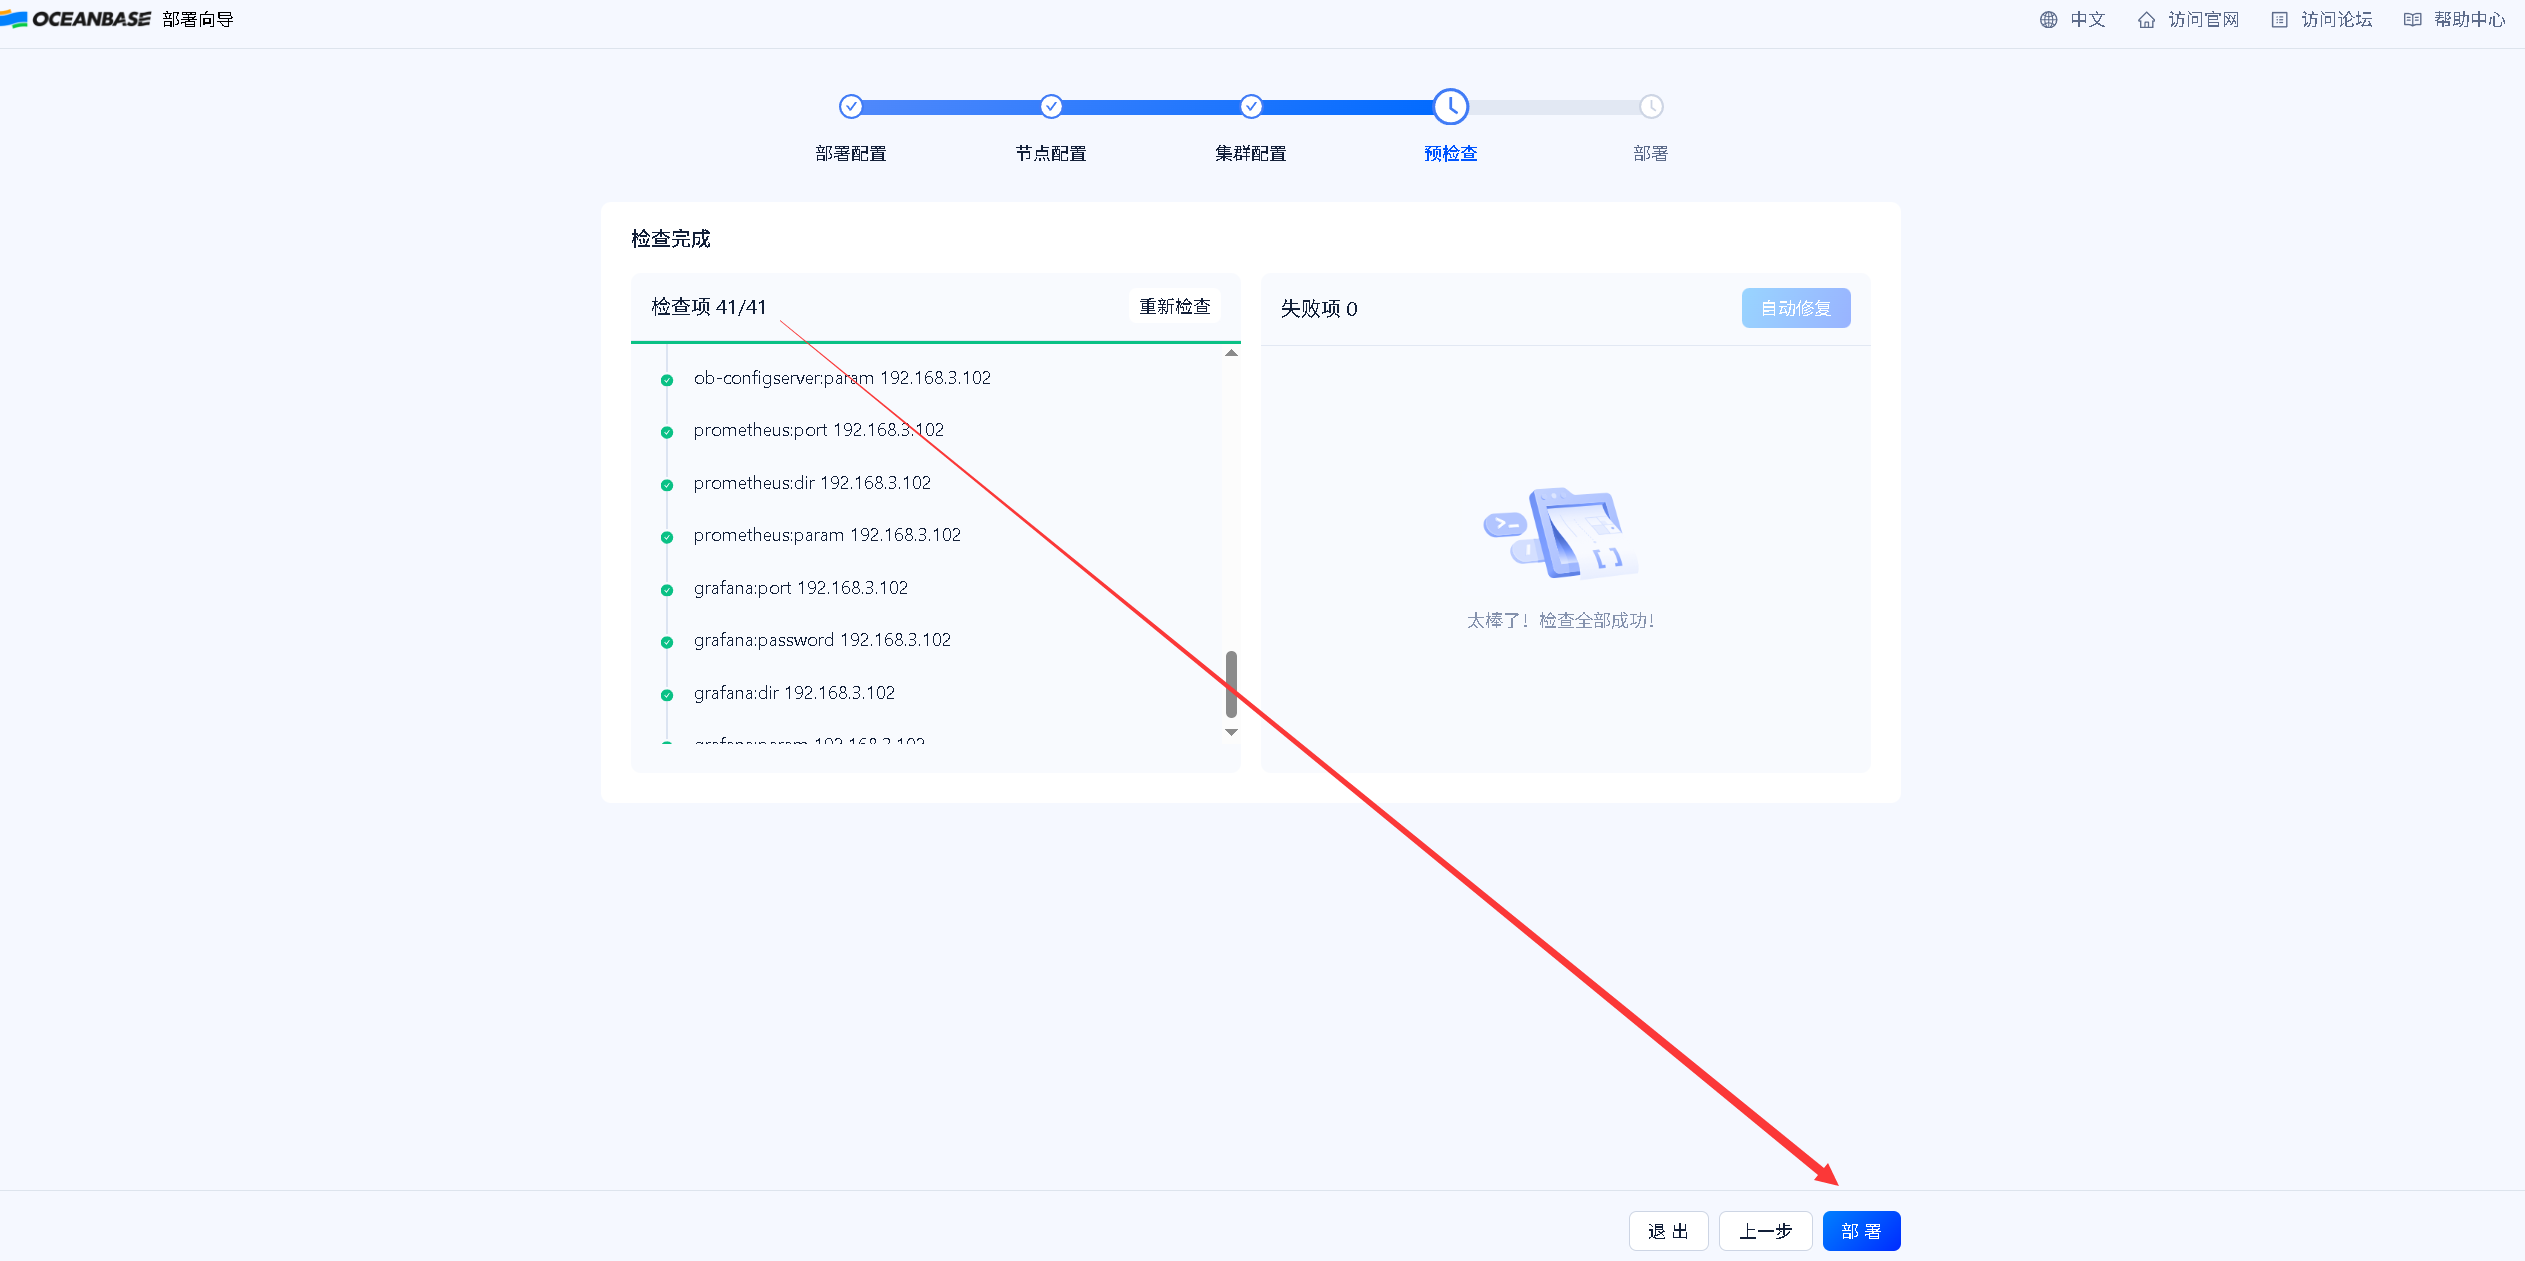Click the 帮助中心 help icon

[x=2413, y=19]
